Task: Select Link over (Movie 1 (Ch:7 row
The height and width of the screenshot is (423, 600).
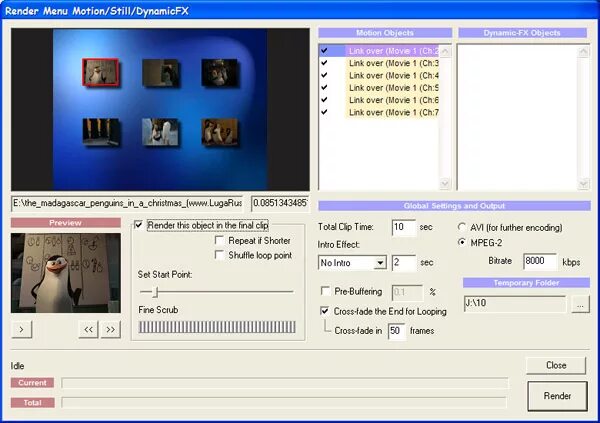Action: click(379, 112)
